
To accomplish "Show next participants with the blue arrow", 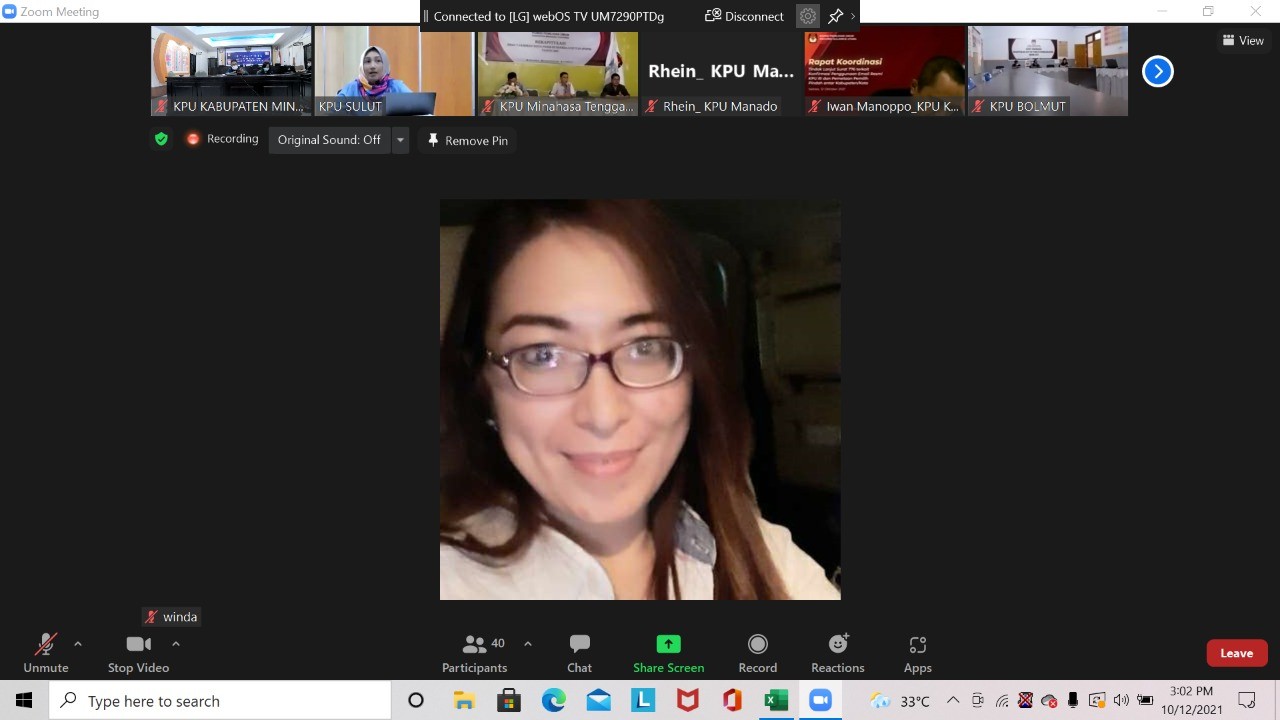I will [1157, 71].
